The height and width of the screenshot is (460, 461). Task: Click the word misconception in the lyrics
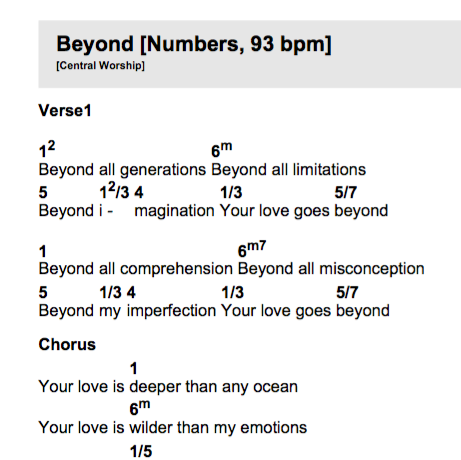(372, 269)
